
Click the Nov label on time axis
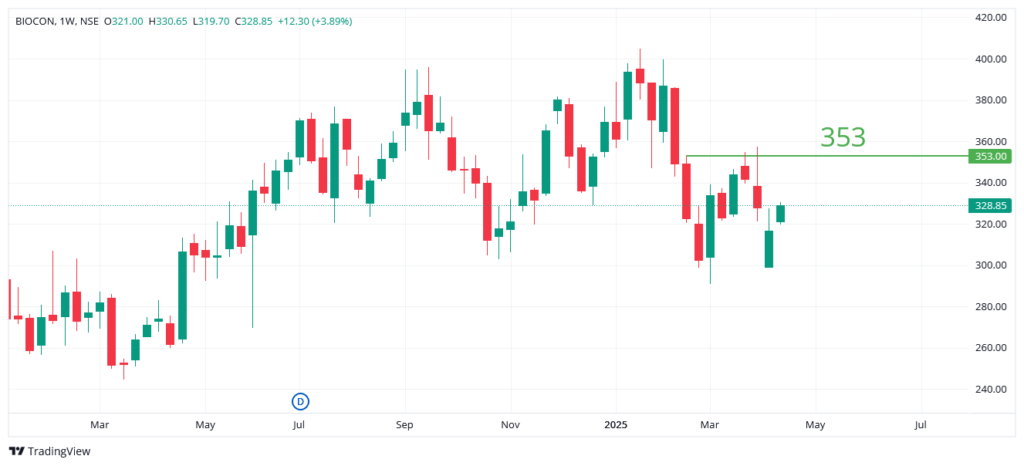tap(510, 424)
